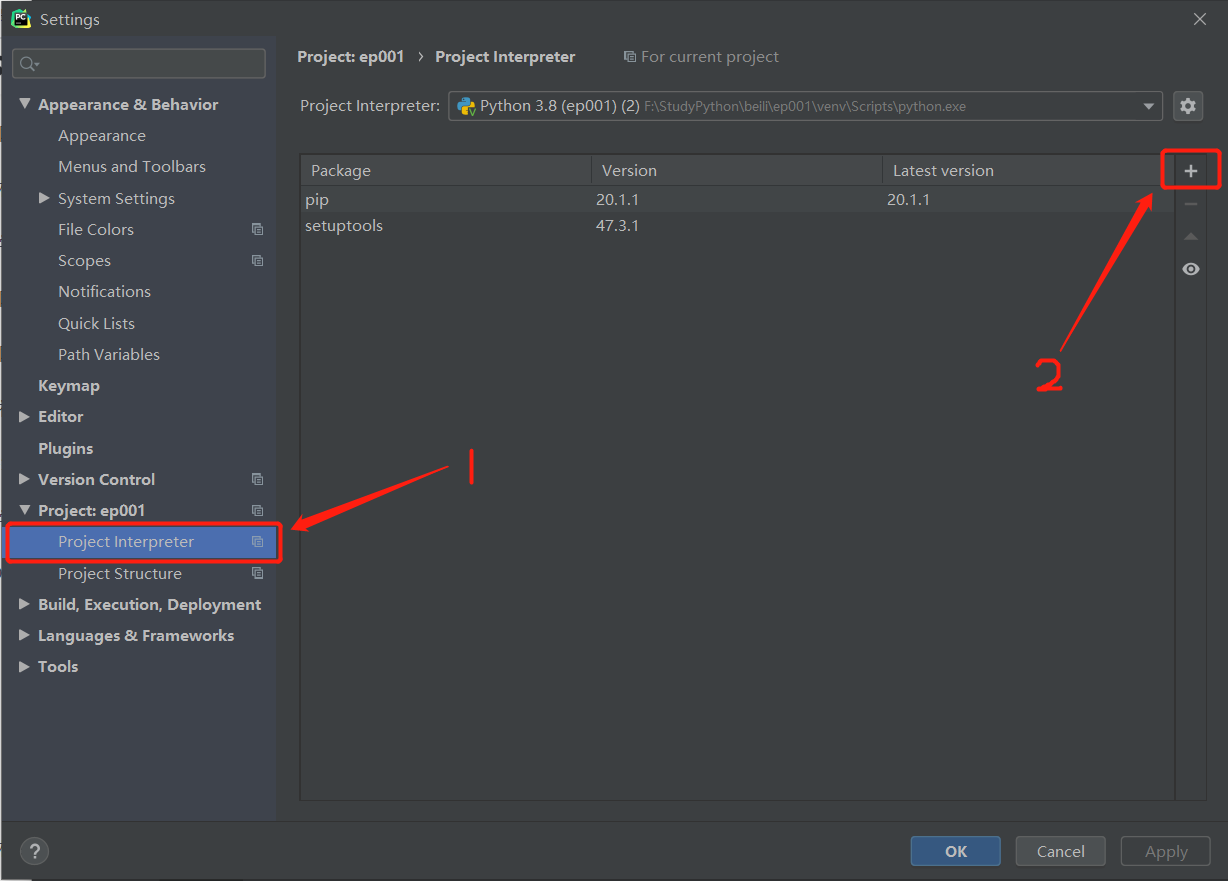Viewport: 1228px width, 881px height.
Task: Click the OK button
Action: tap(955, 851)
